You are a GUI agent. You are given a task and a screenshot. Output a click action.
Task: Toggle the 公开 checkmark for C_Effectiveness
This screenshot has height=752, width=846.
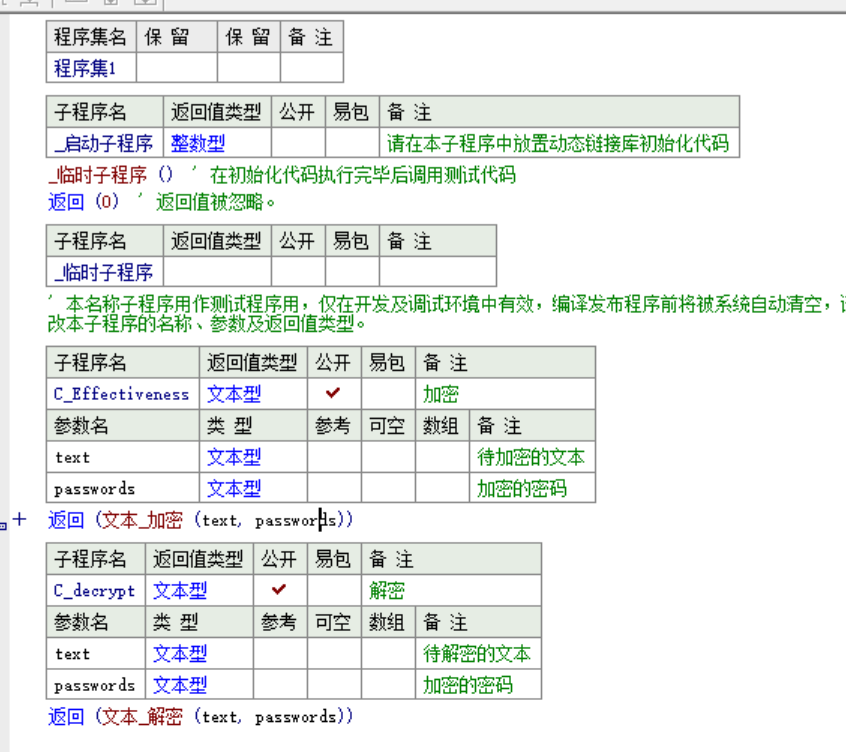[333, 393]
